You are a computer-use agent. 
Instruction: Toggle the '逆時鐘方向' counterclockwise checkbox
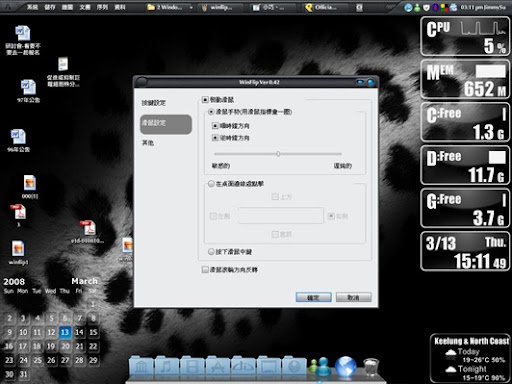215,138
